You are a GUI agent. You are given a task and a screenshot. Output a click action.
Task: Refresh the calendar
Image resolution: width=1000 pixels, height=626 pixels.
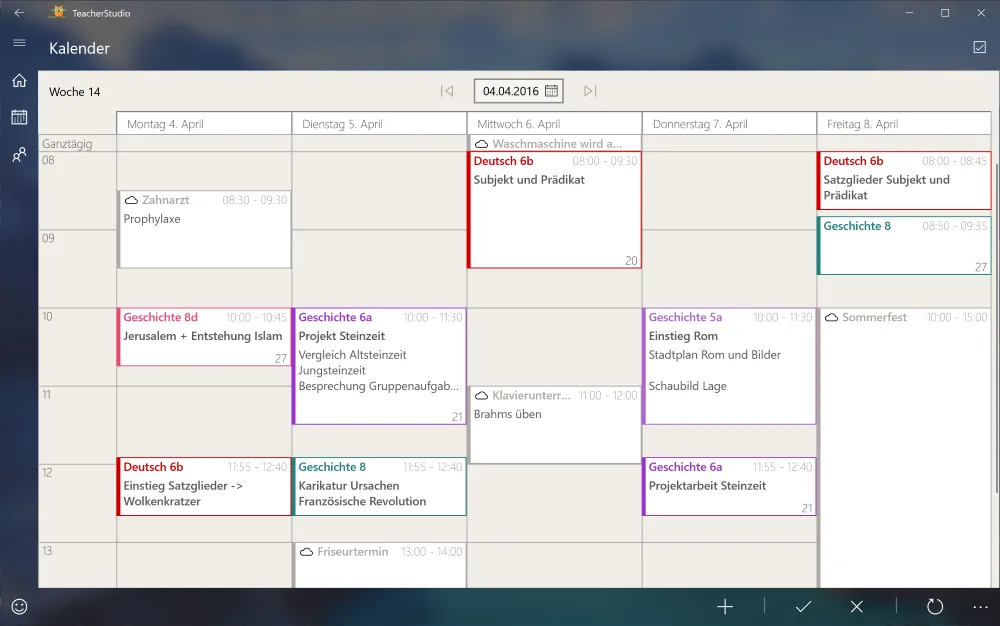(934, 607)
